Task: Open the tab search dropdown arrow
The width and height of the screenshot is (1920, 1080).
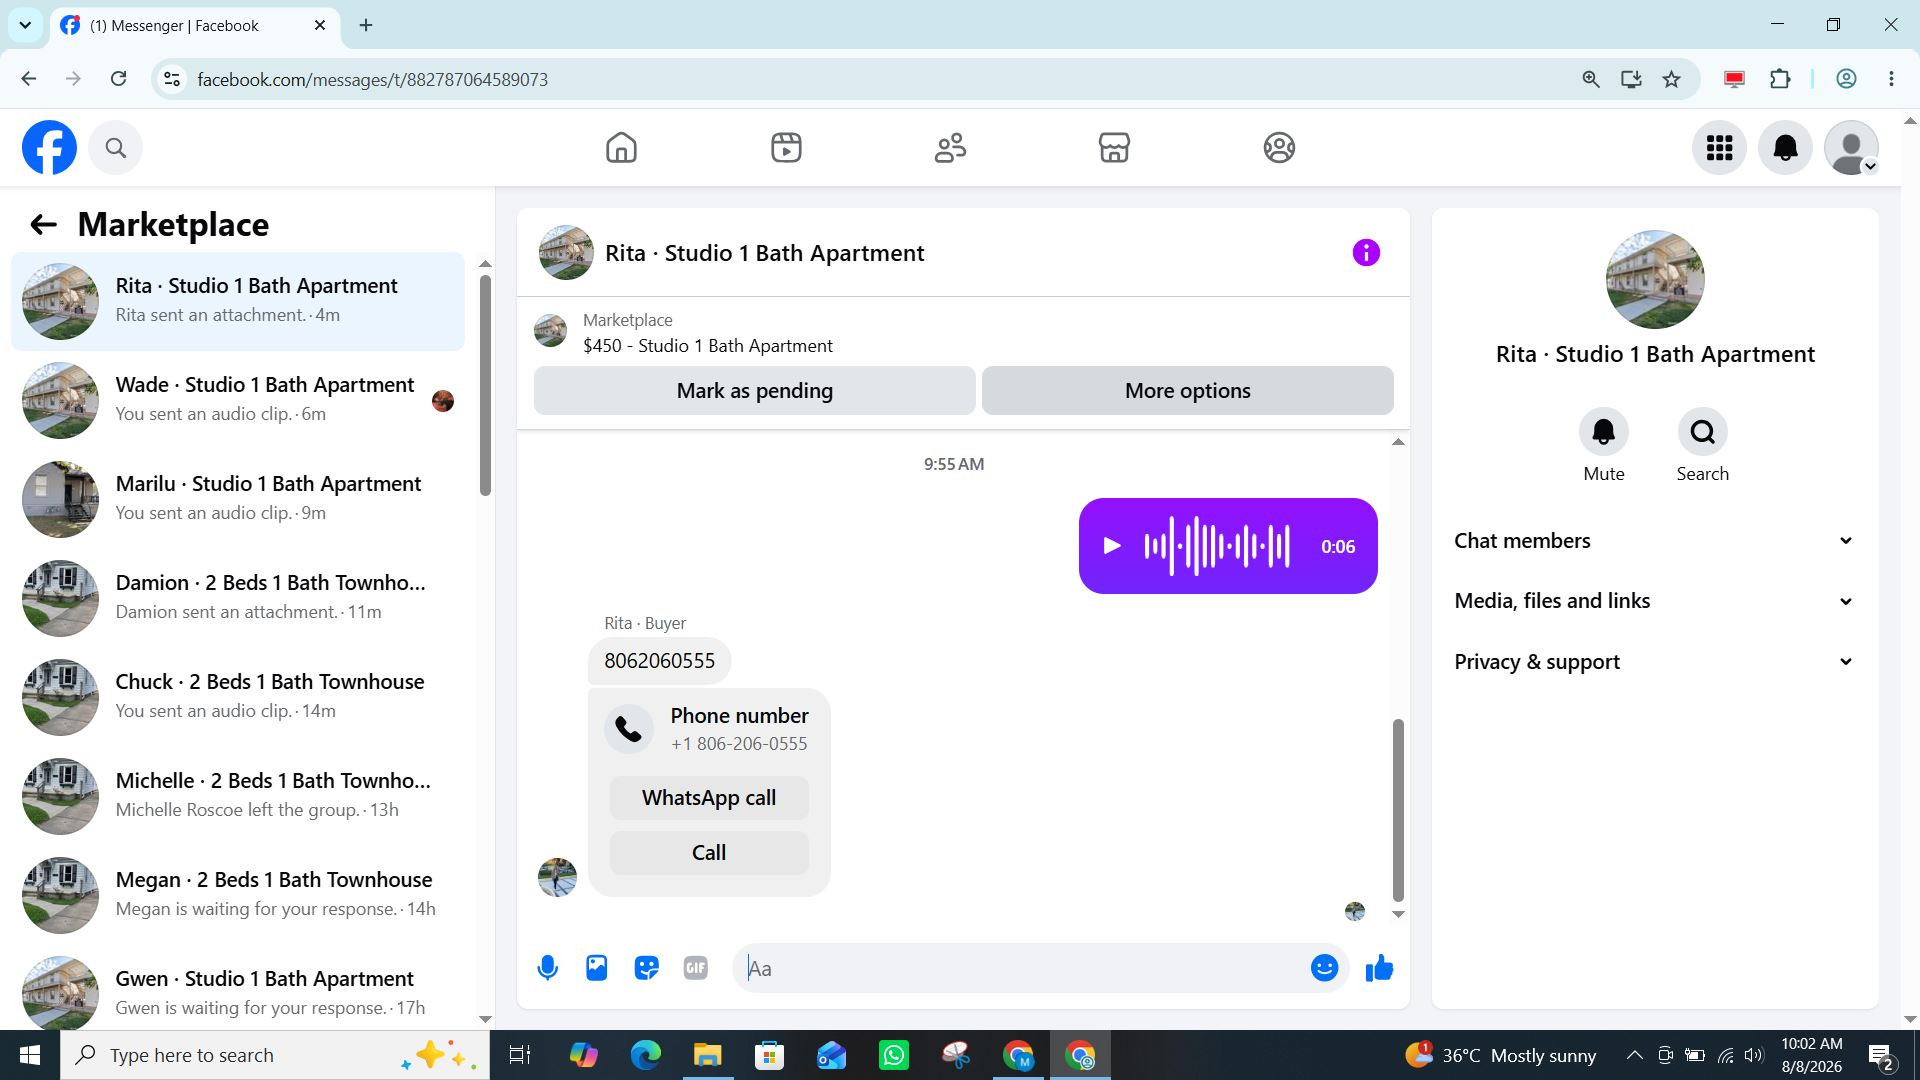Action: [25, 25]
